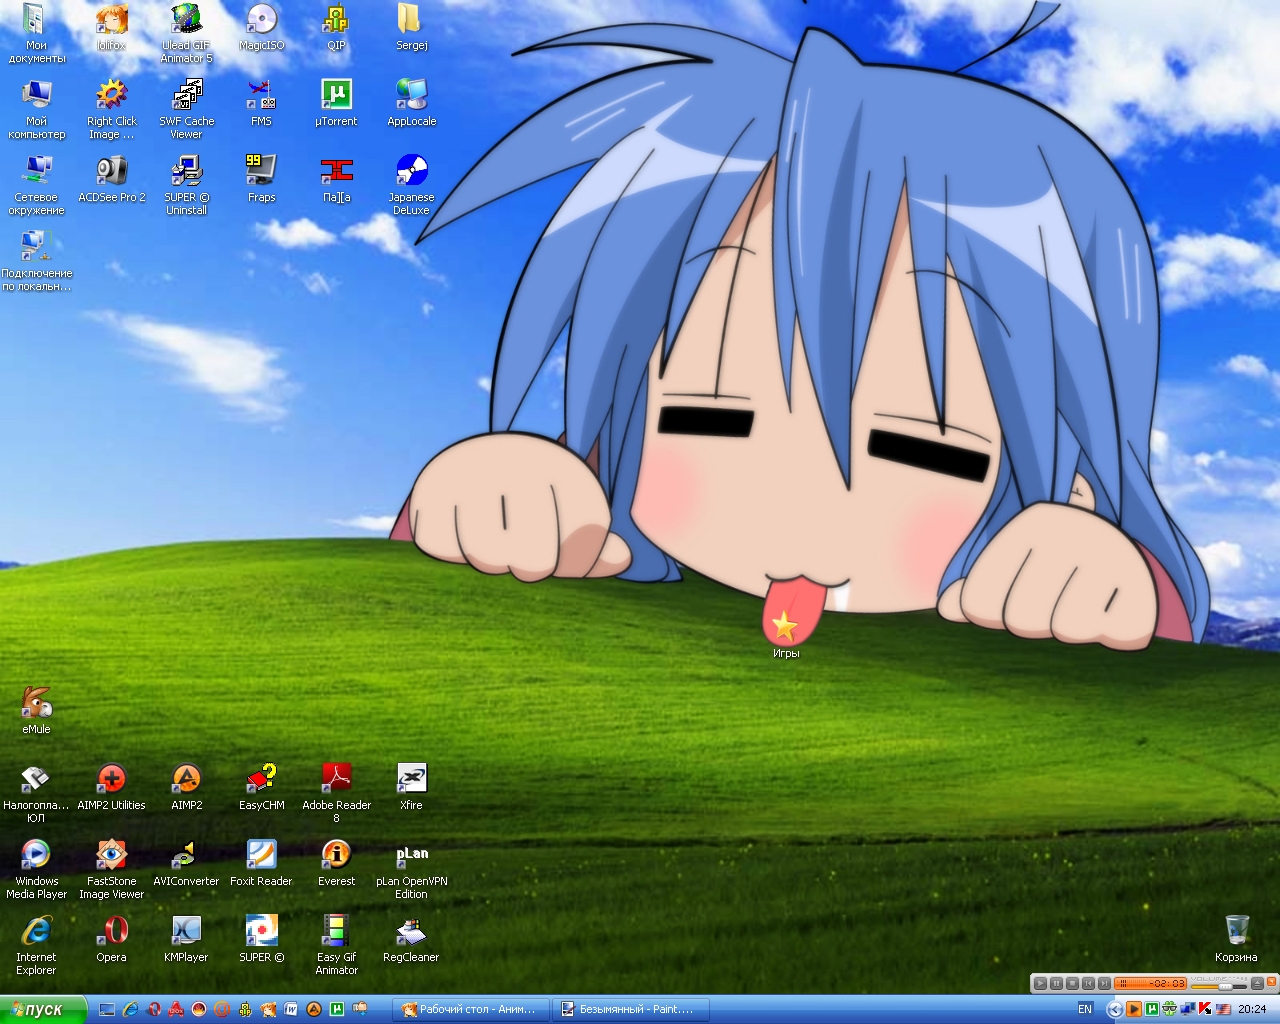Viewport: 1280px width, 1024px height.
Task: Open SUPER Uninstall shortcut
Action: coord(186,185)
